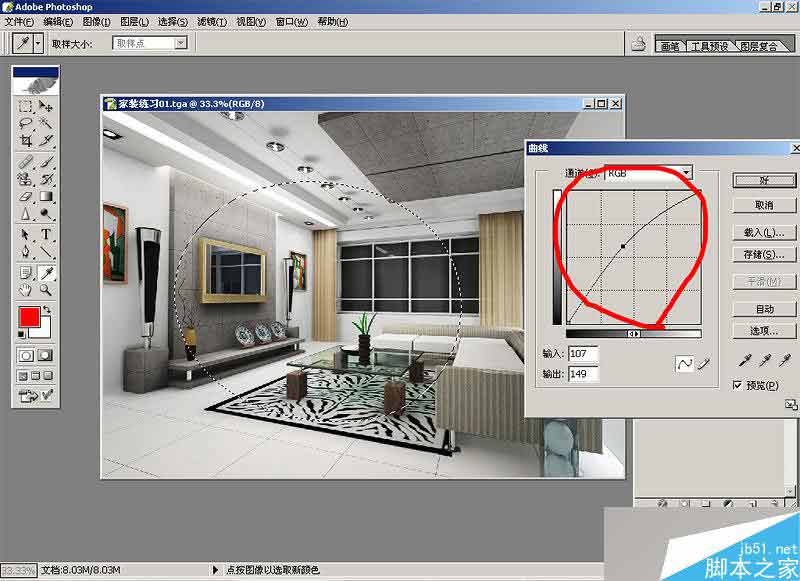800x581 pixels.
Task: Select the Line shape tool
Action: (x=46, y=251)
